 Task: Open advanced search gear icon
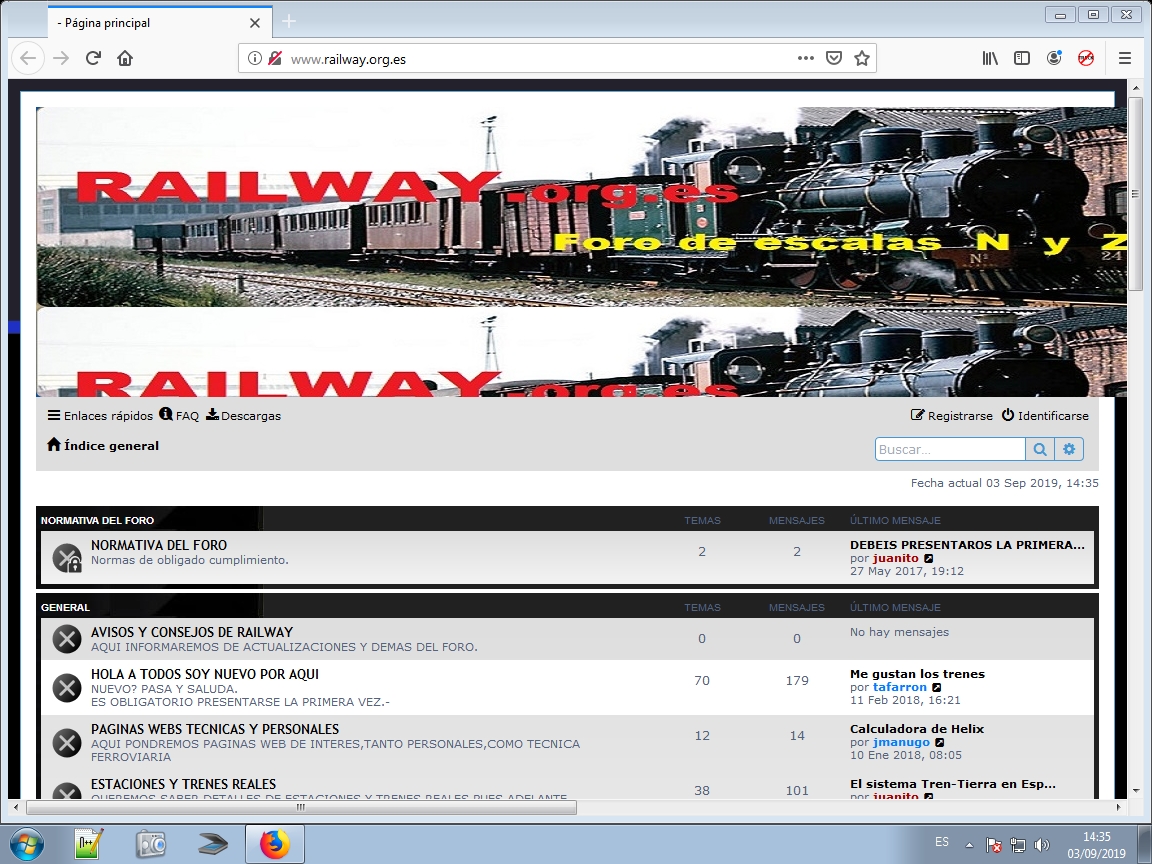(x=1069, y=449)
